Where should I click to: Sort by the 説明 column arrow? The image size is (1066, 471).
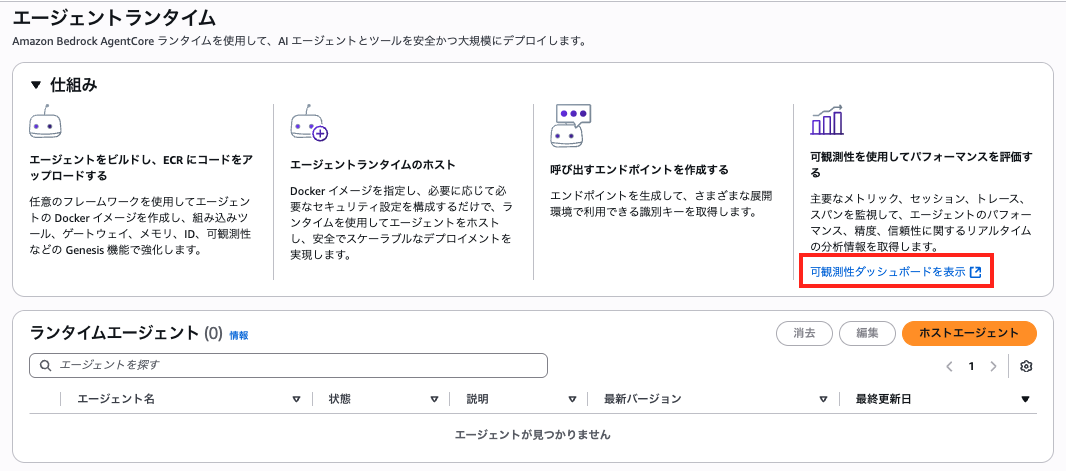(x=572, y=400)
